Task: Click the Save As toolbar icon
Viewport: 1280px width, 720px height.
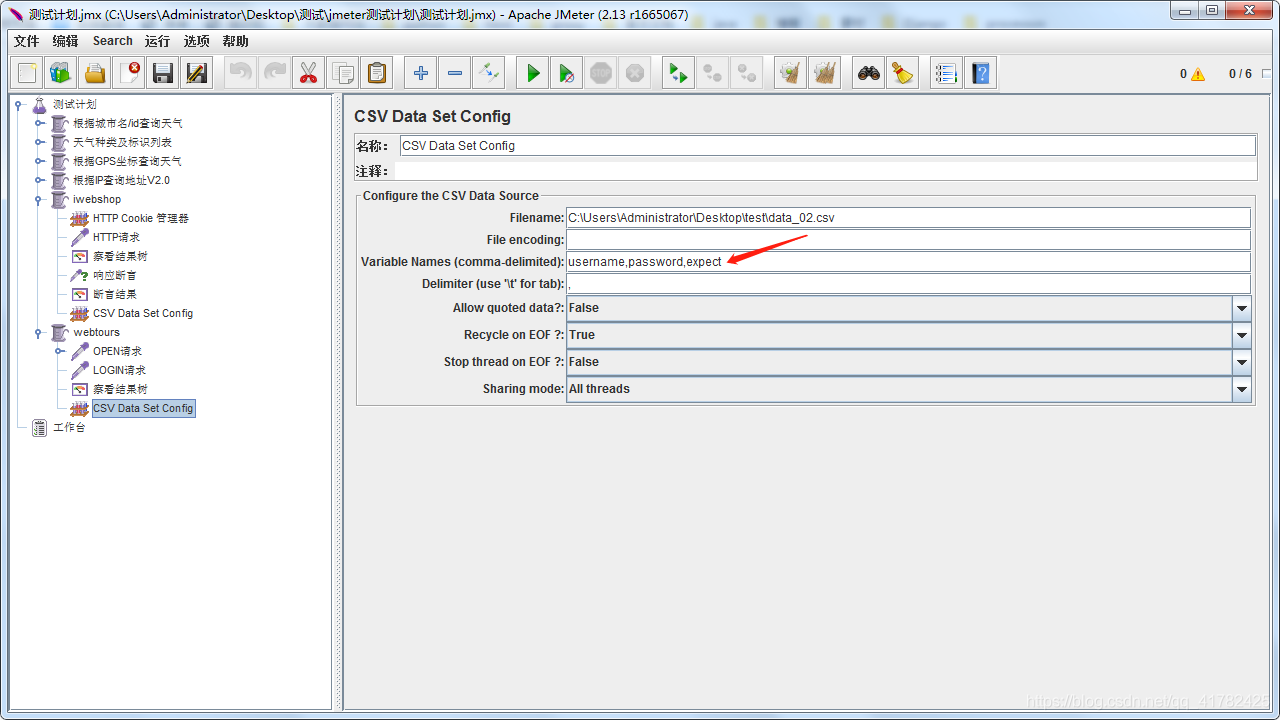Action: pyautogui.click(x=197, y=73)
